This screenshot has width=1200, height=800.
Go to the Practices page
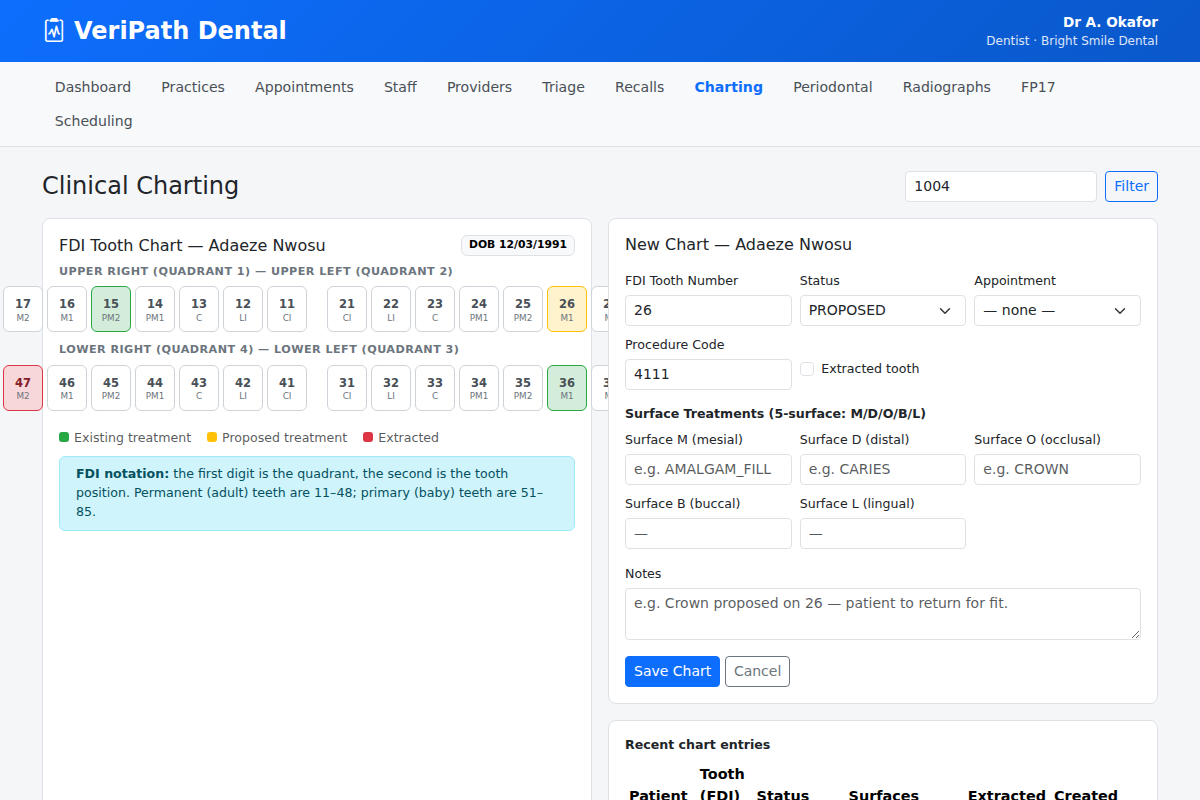tap(193, 87)
